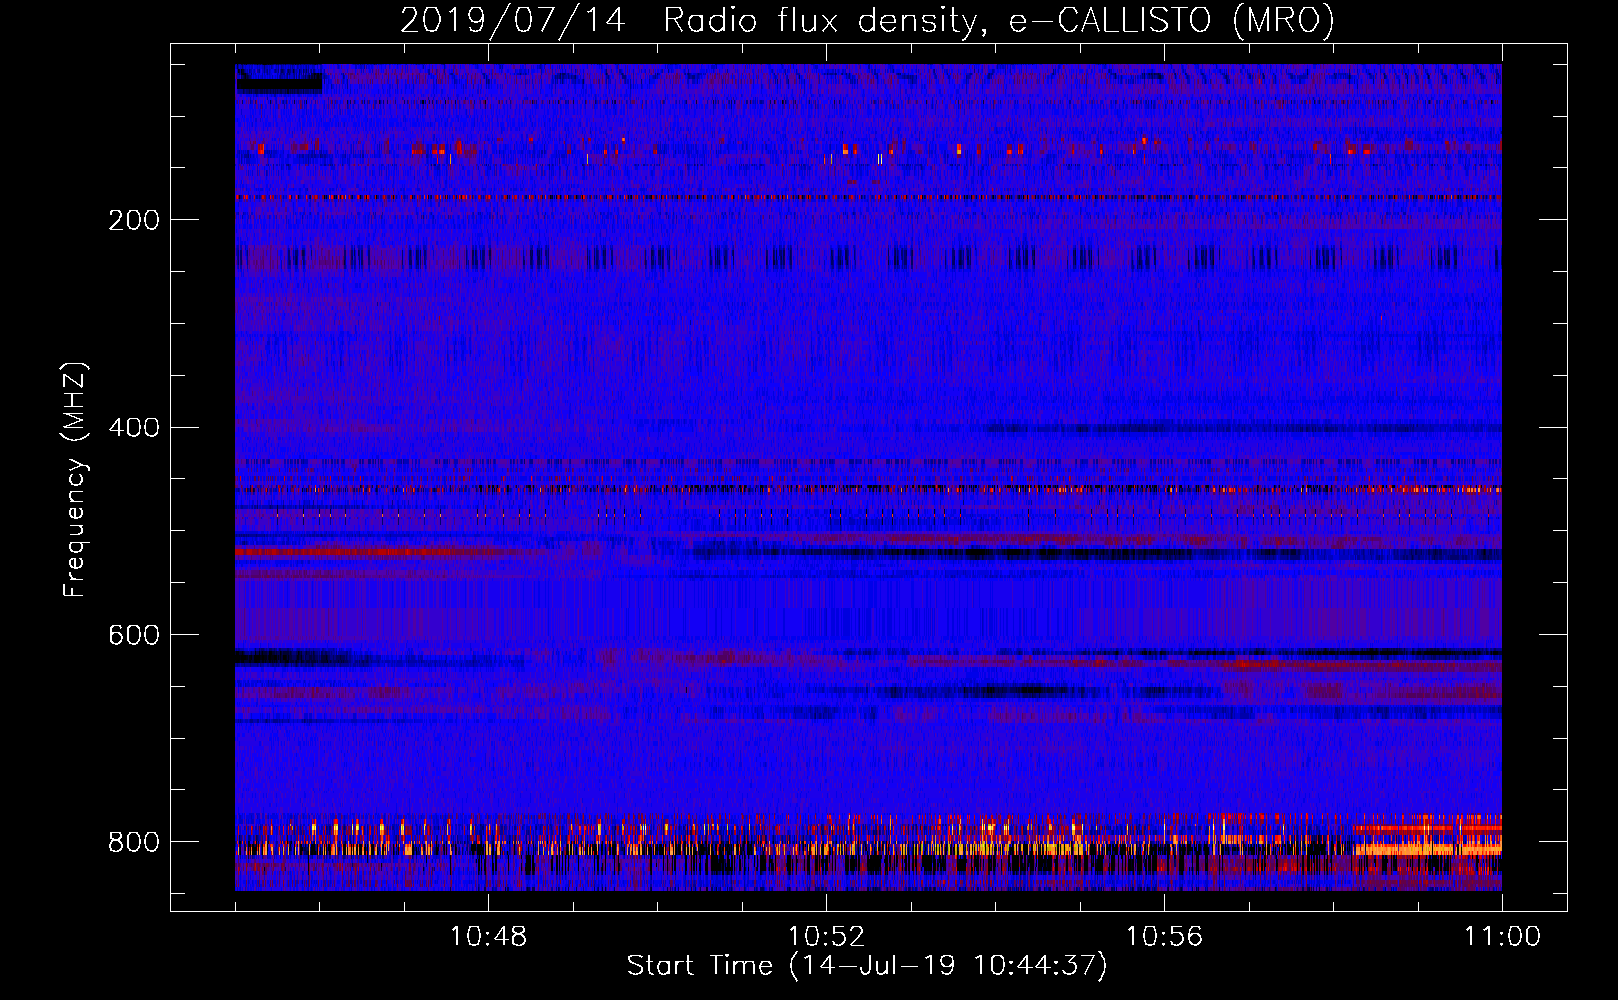Click the 600 frequency tick label
This screenshot has width=1618, height=1000.
134,635
